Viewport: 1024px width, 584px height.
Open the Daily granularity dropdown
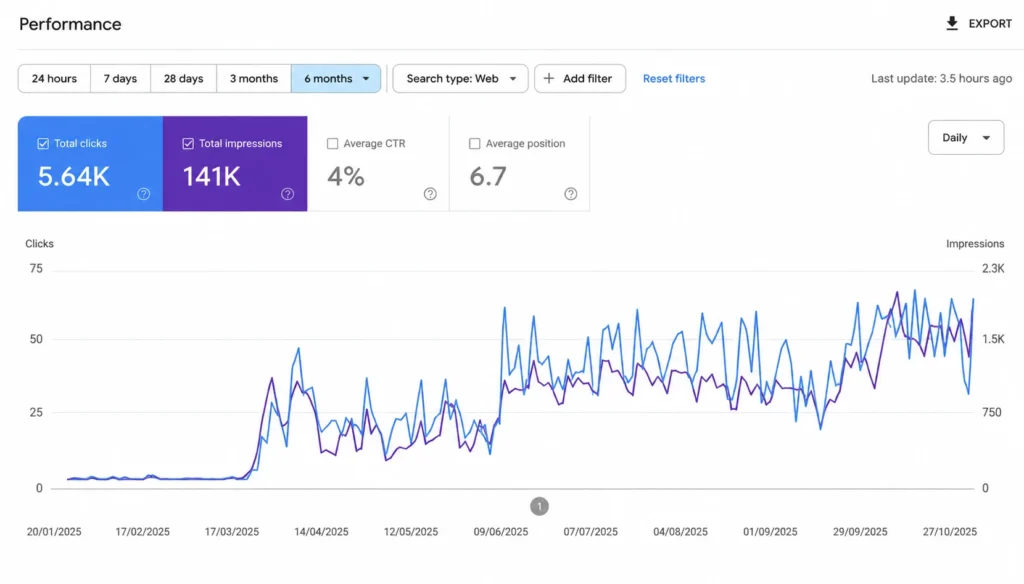pyautogui.click(x=966, y=138)
